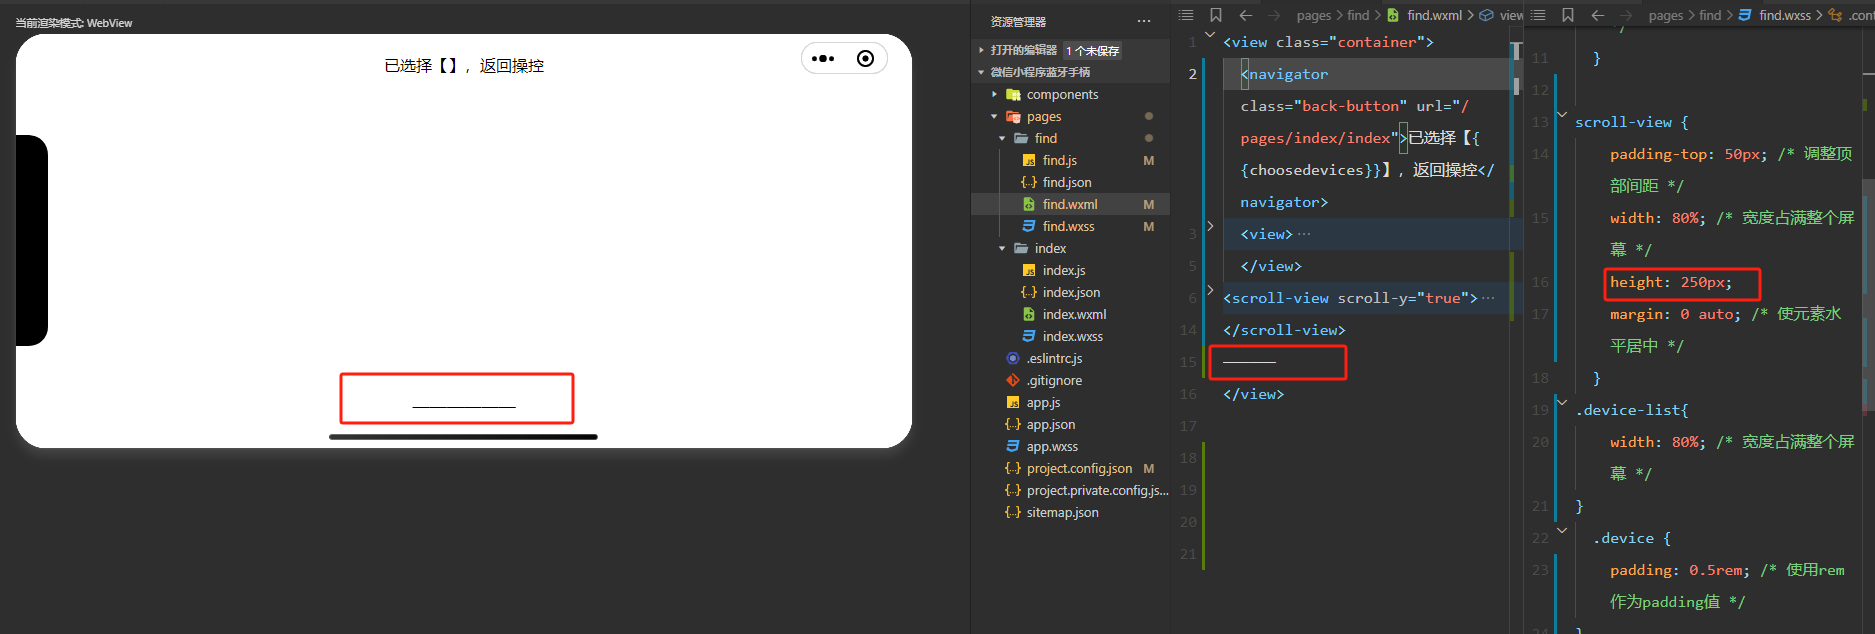Tap the capsule circle close icon
The image size is (1875, 634).
click(x=866, y=59)
